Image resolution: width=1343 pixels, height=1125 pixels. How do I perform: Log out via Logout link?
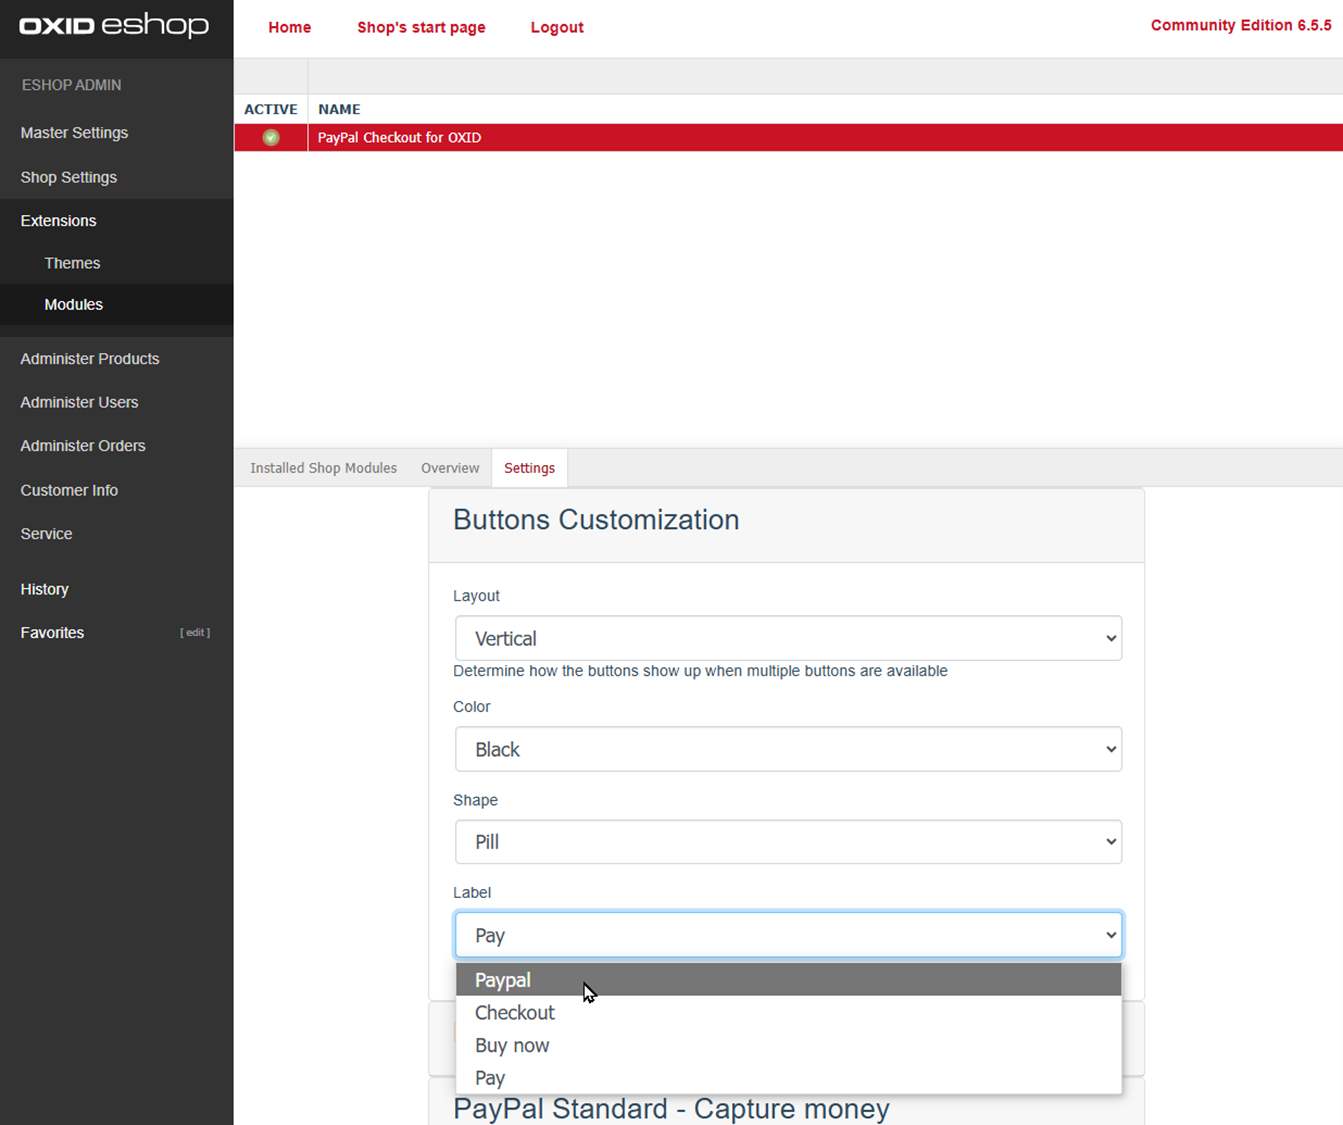(x=557, y=27)
